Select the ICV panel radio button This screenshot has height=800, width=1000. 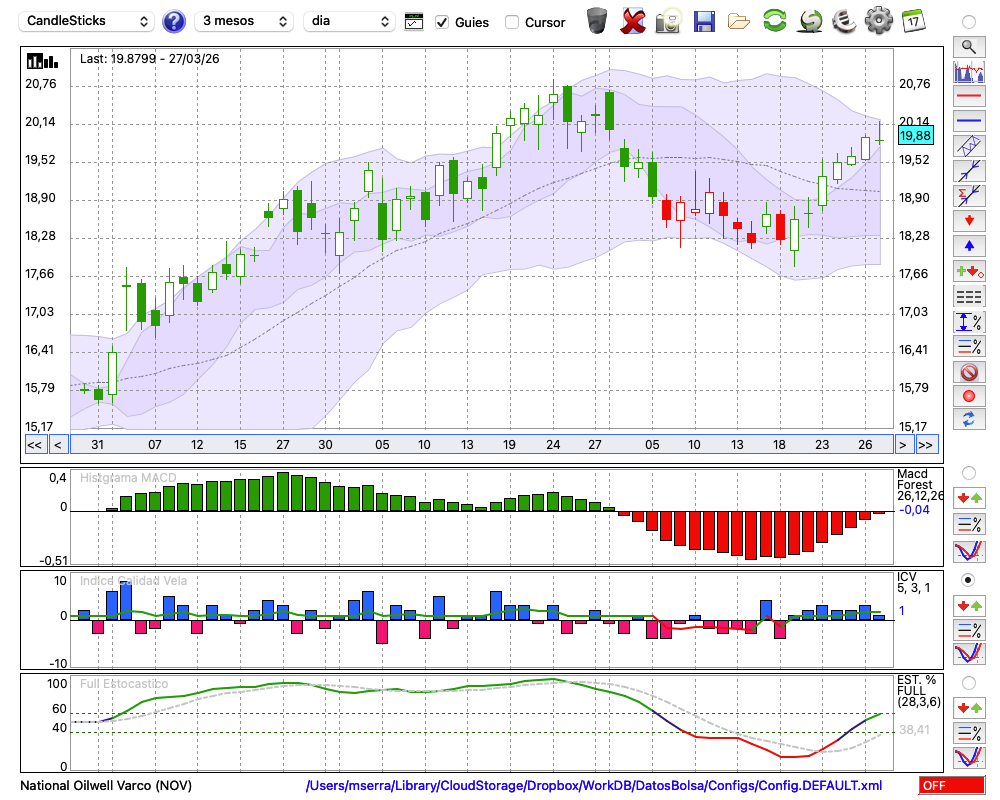click(969, 580)
